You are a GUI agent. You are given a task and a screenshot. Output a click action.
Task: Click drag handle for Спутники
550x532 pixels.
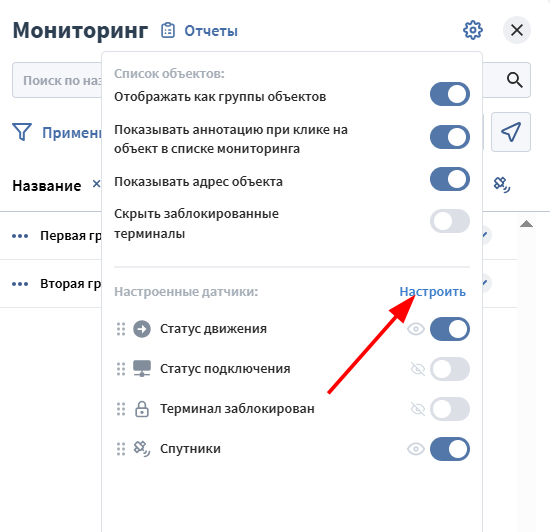click(121, 449)
